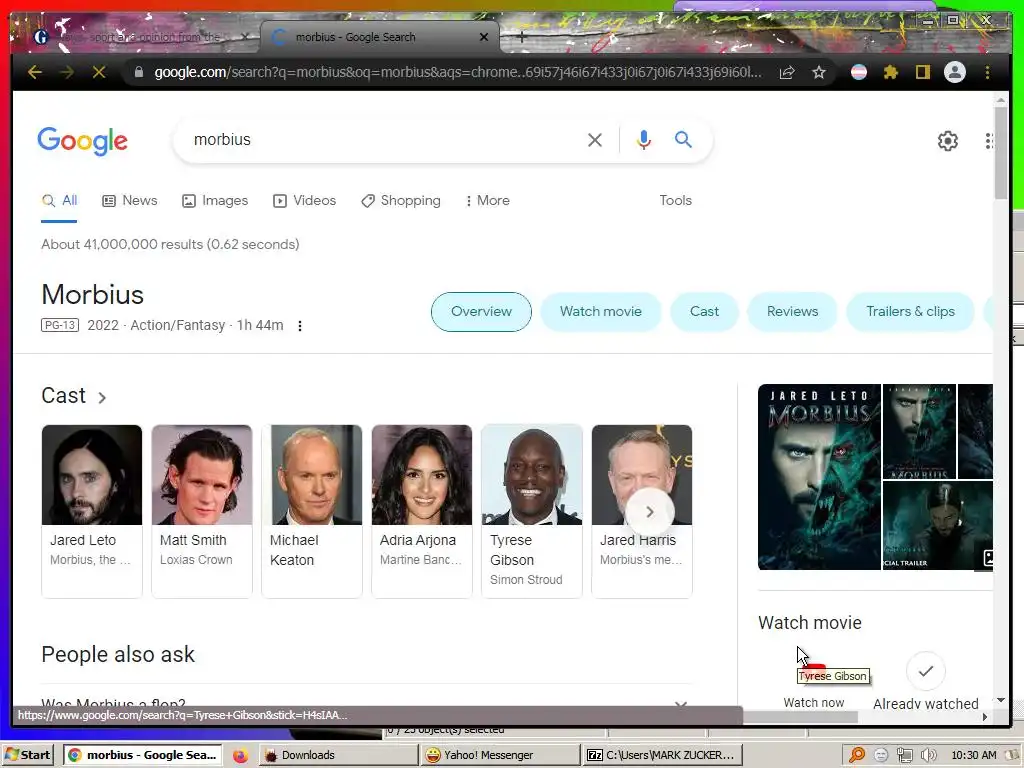Switch to Downloads taskbar window
The image size is (1024, 768).
(338, 755)
